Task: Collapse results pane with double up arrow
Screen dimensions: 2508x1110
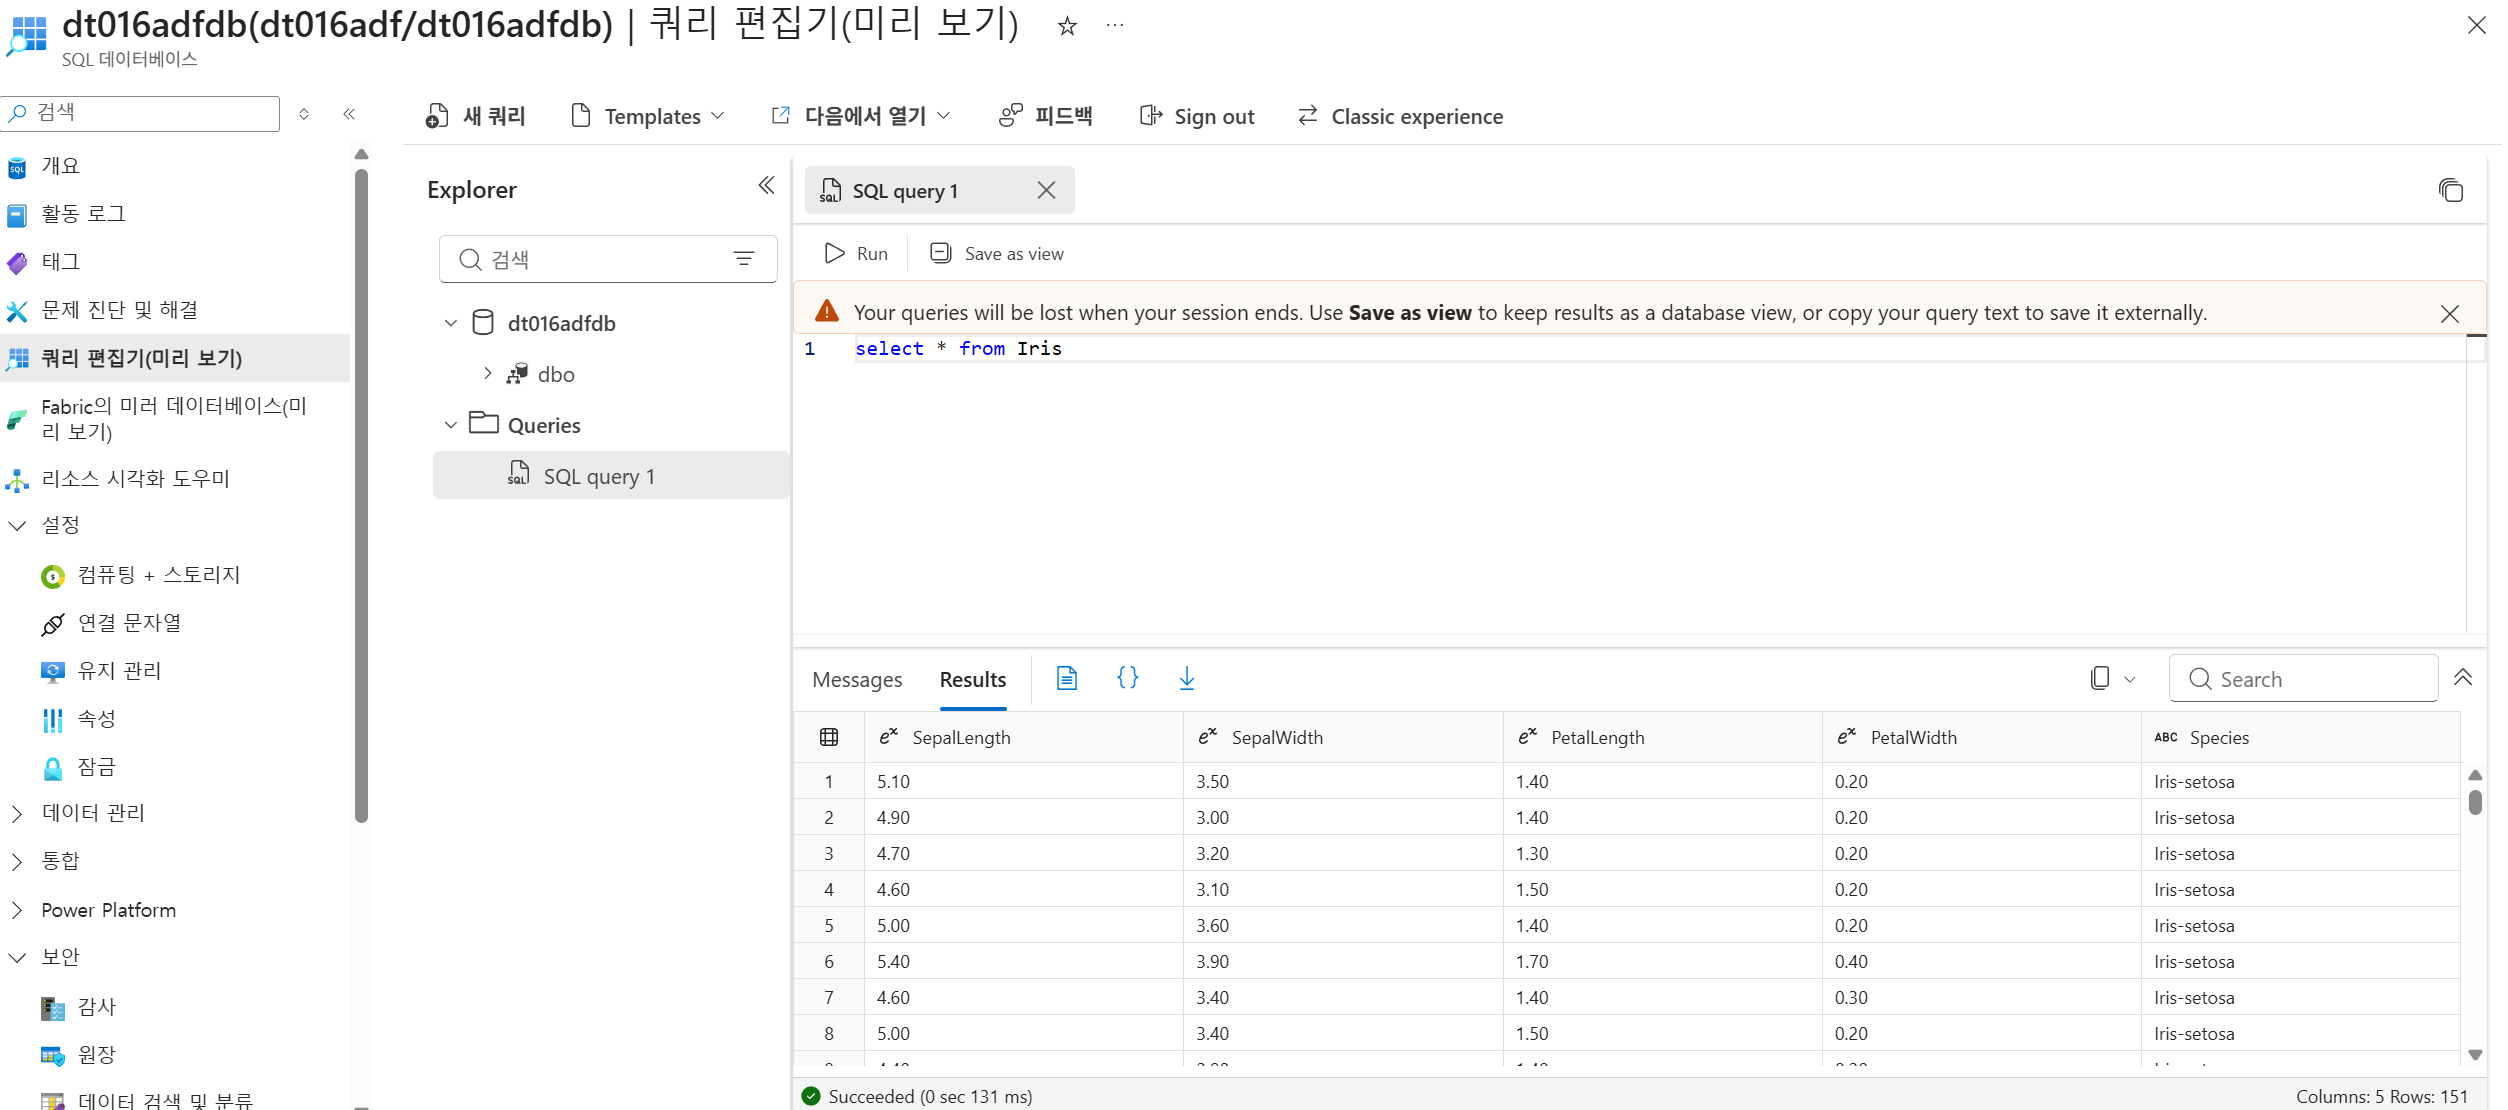Action: 2463,679
